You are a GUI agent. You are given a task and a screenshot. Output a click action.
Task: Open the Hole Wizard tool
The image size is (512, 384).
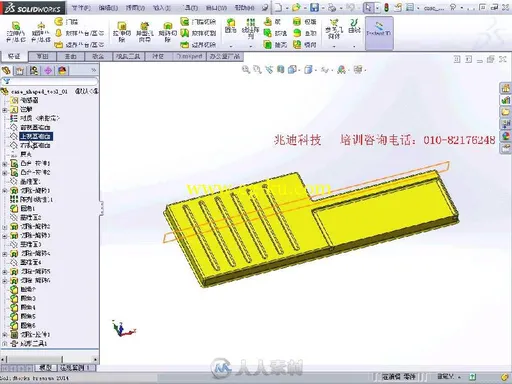[144, 32]
